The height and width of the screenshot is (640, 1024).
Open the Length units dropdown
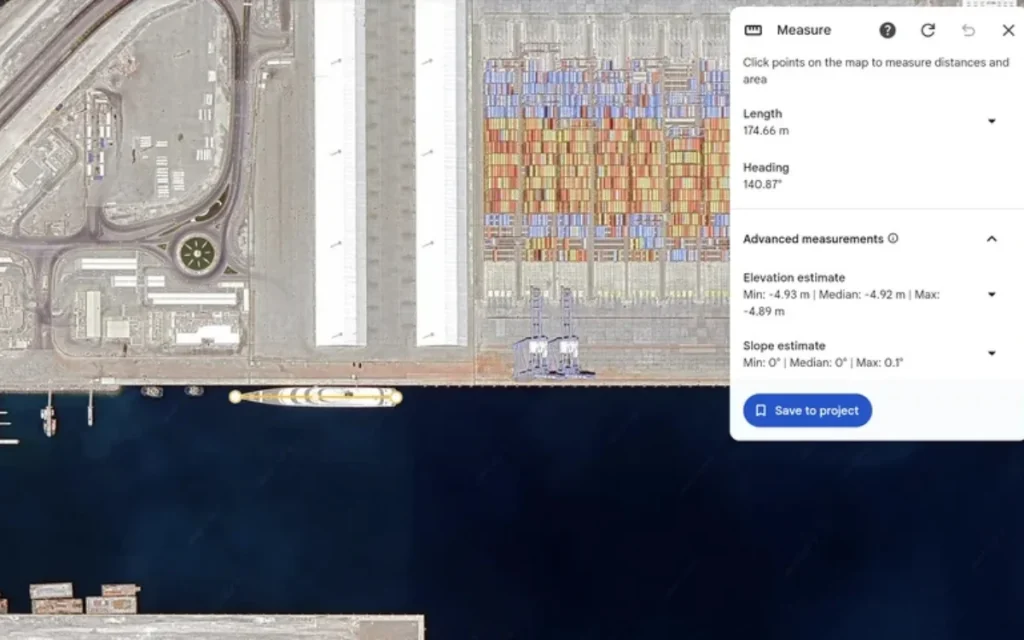pyautogui.click(x=991, y=121)
